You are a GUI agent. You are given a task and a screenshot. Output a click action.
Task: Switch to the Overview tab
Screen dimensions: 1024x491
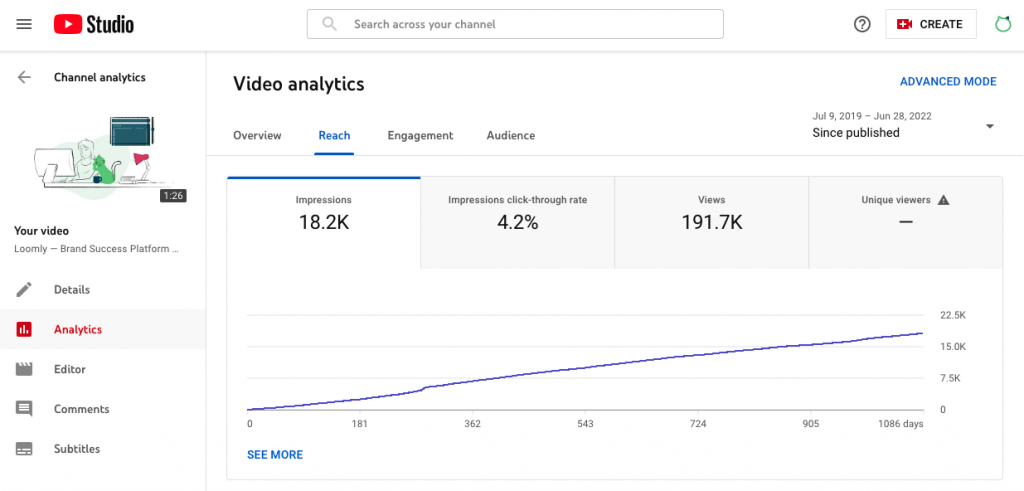click(257, 136)
